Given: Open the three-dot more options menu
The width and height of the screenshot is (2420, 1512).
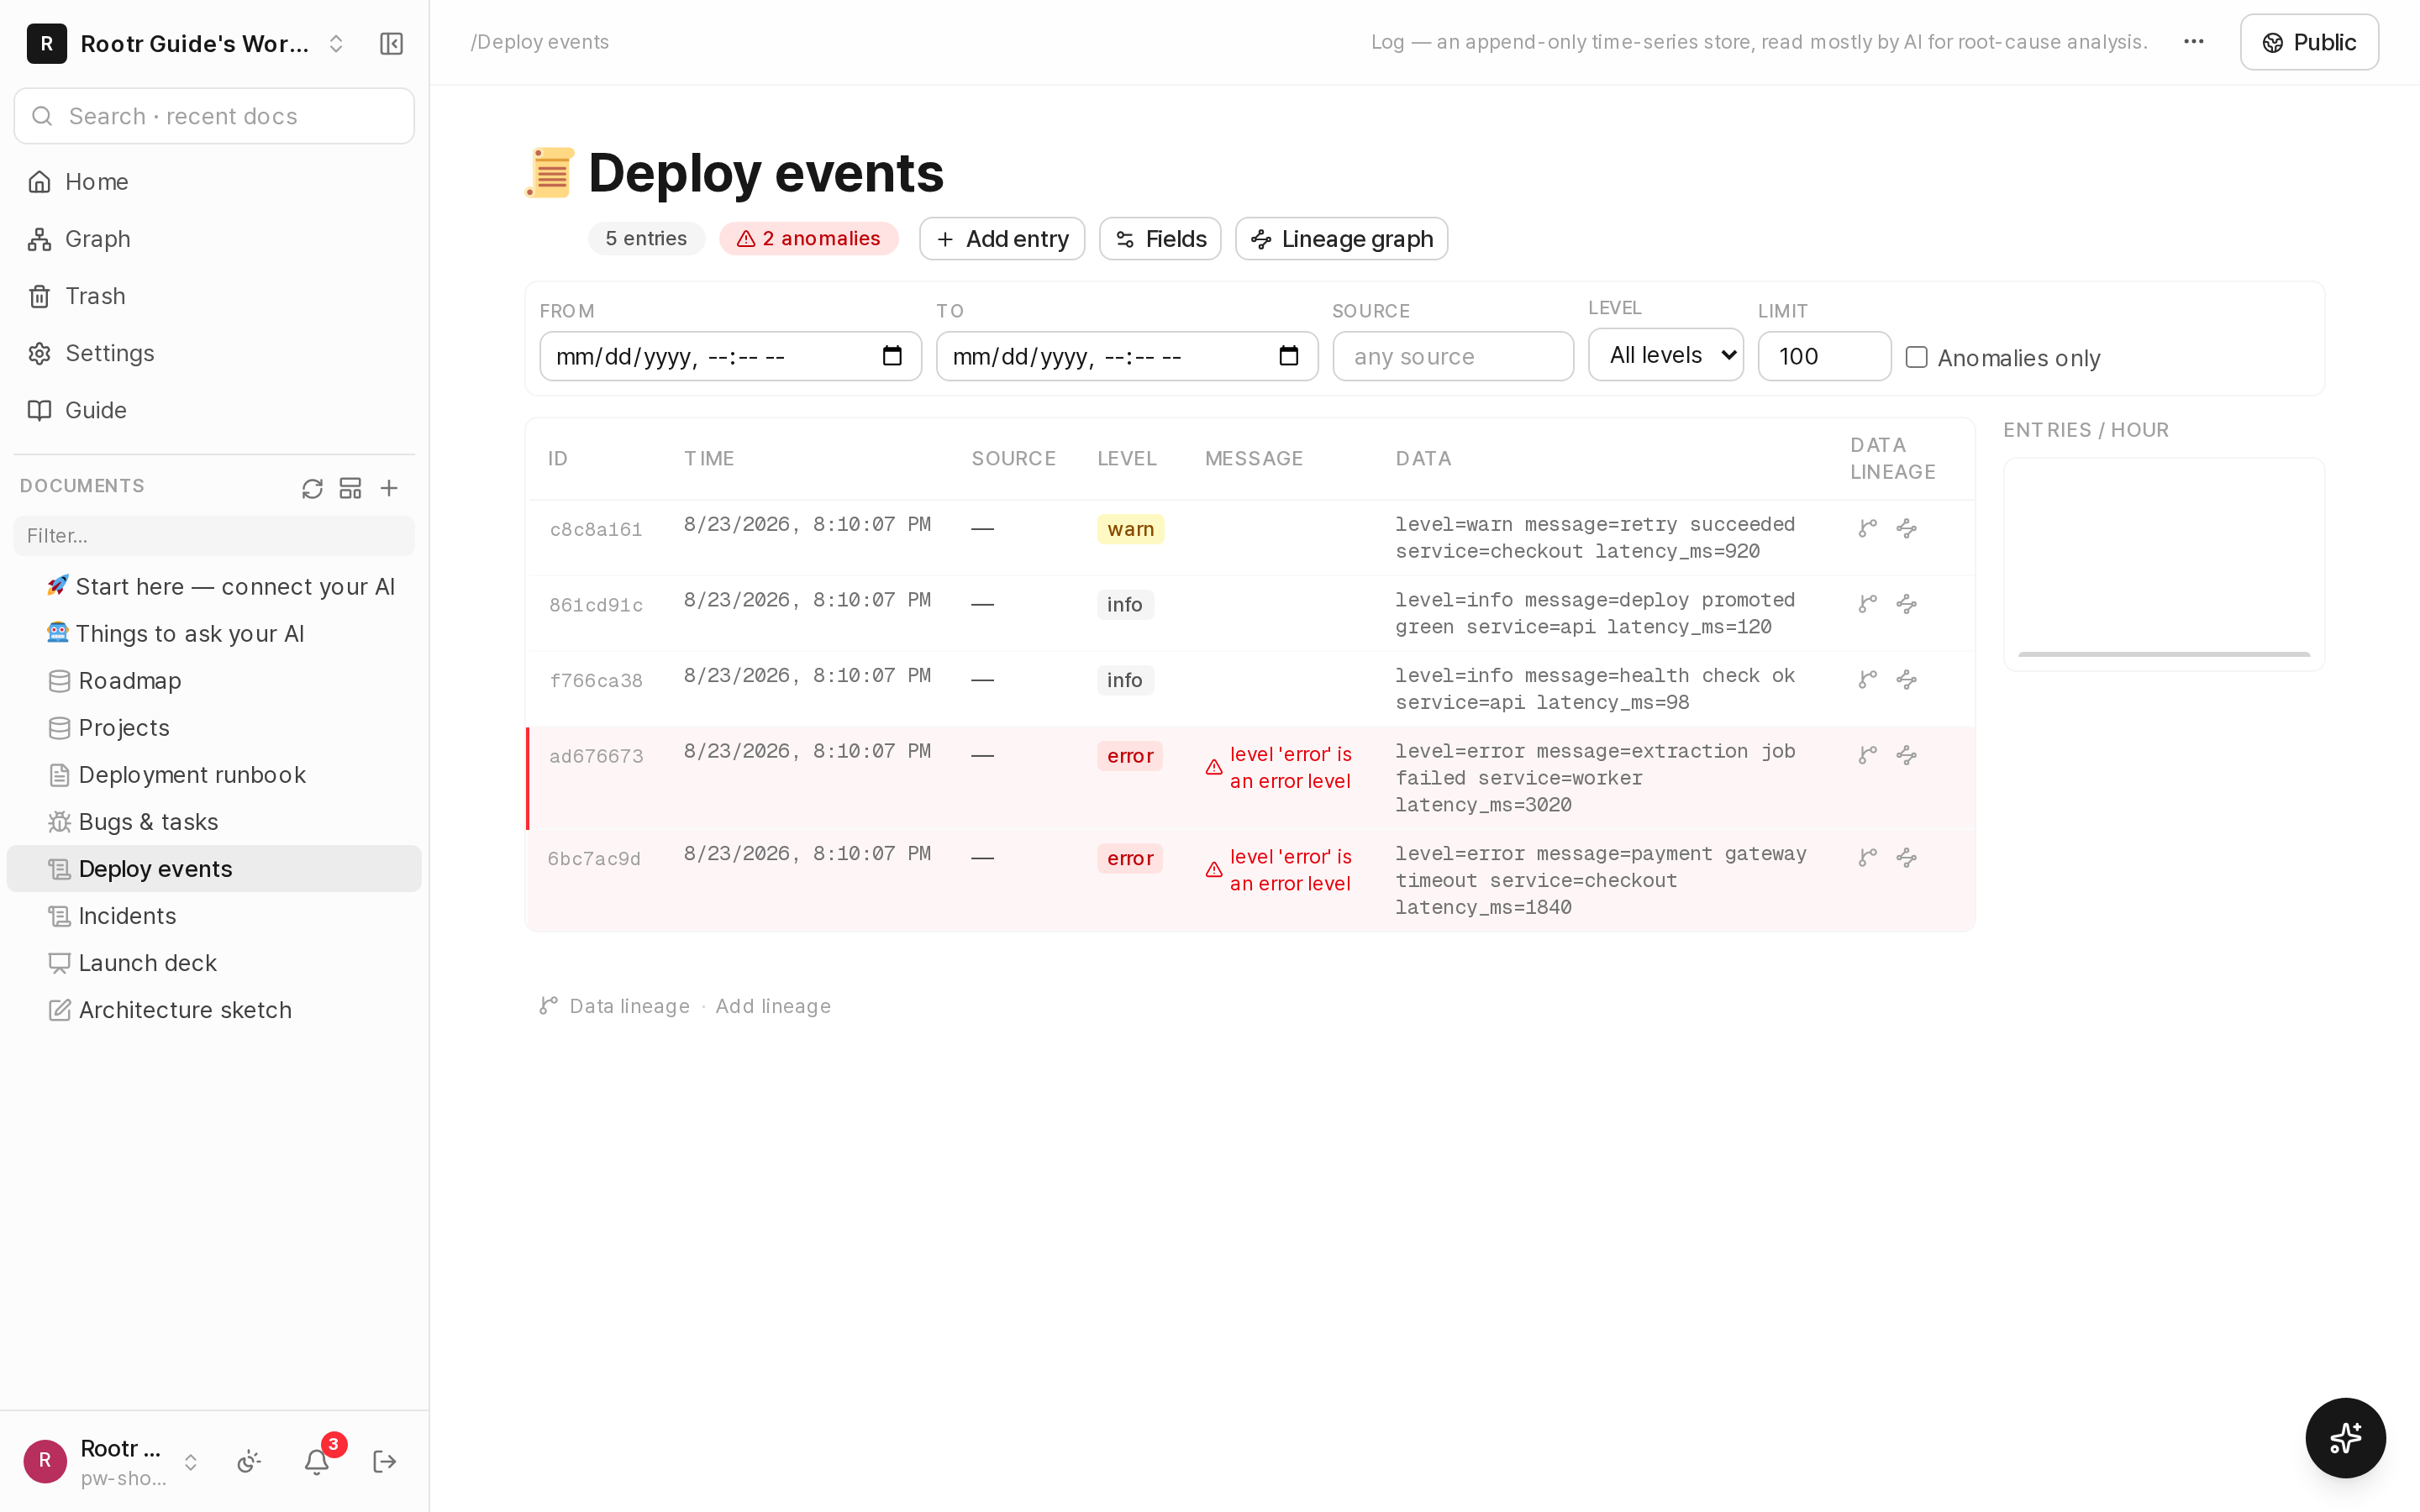Looking at the screenshot, I should pyautogui.click(x=2193, y=42).
